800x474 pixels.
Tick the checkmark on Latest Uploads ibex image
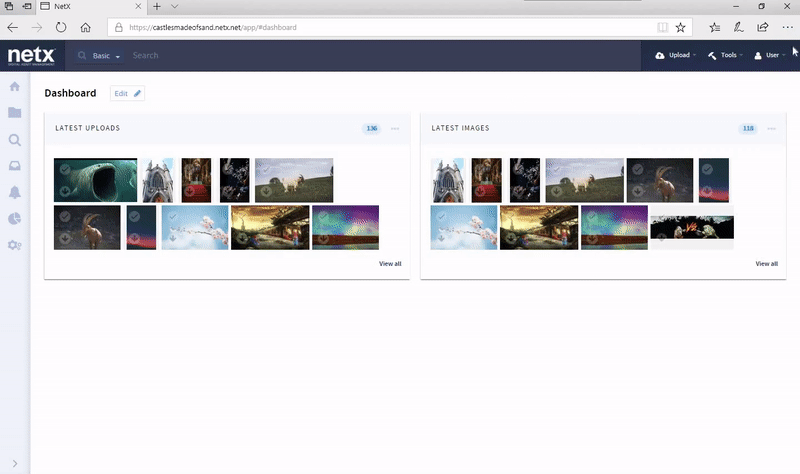point(65,216)
